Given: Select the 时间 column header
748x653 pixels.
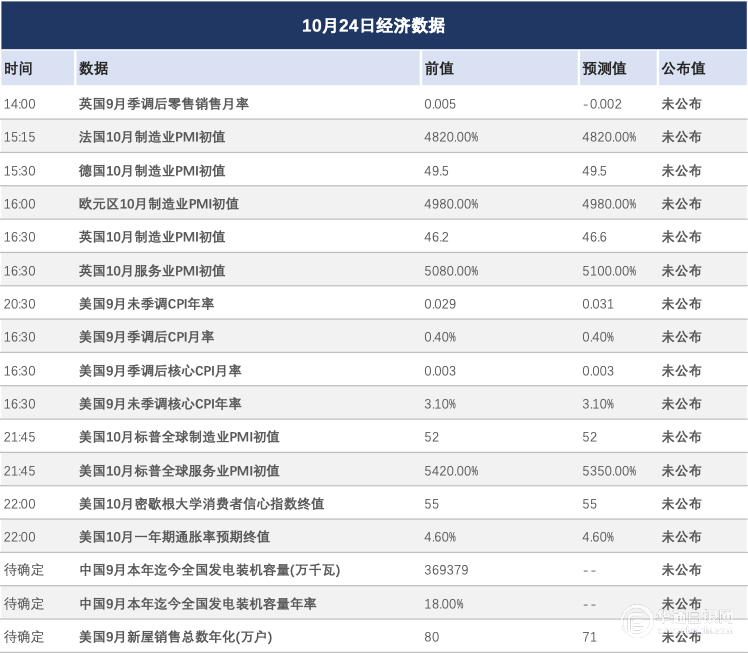Looking at the screenshot, I should pos(18,69).
